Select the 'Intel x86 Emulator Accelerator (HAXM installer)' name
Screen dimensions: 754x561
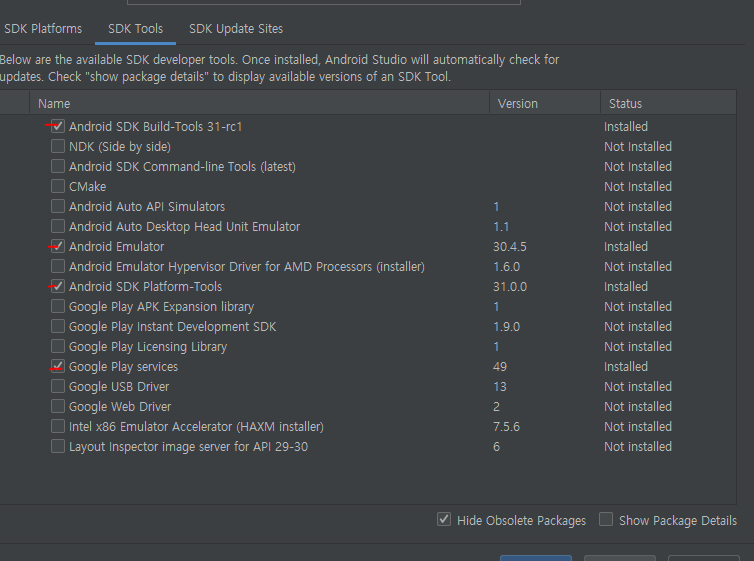click(196, 427)
